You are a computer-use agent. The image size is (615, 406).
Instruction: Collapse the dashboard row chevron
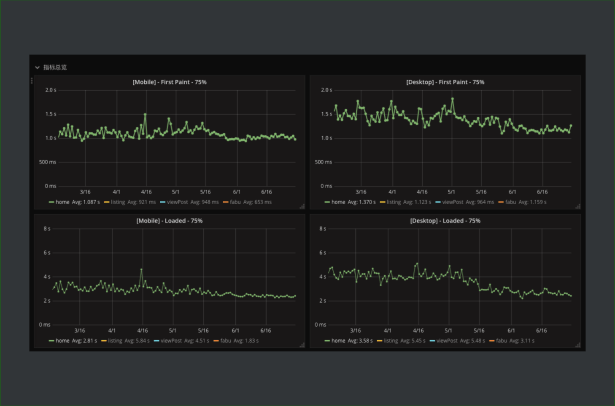click(x=37, y=67)
